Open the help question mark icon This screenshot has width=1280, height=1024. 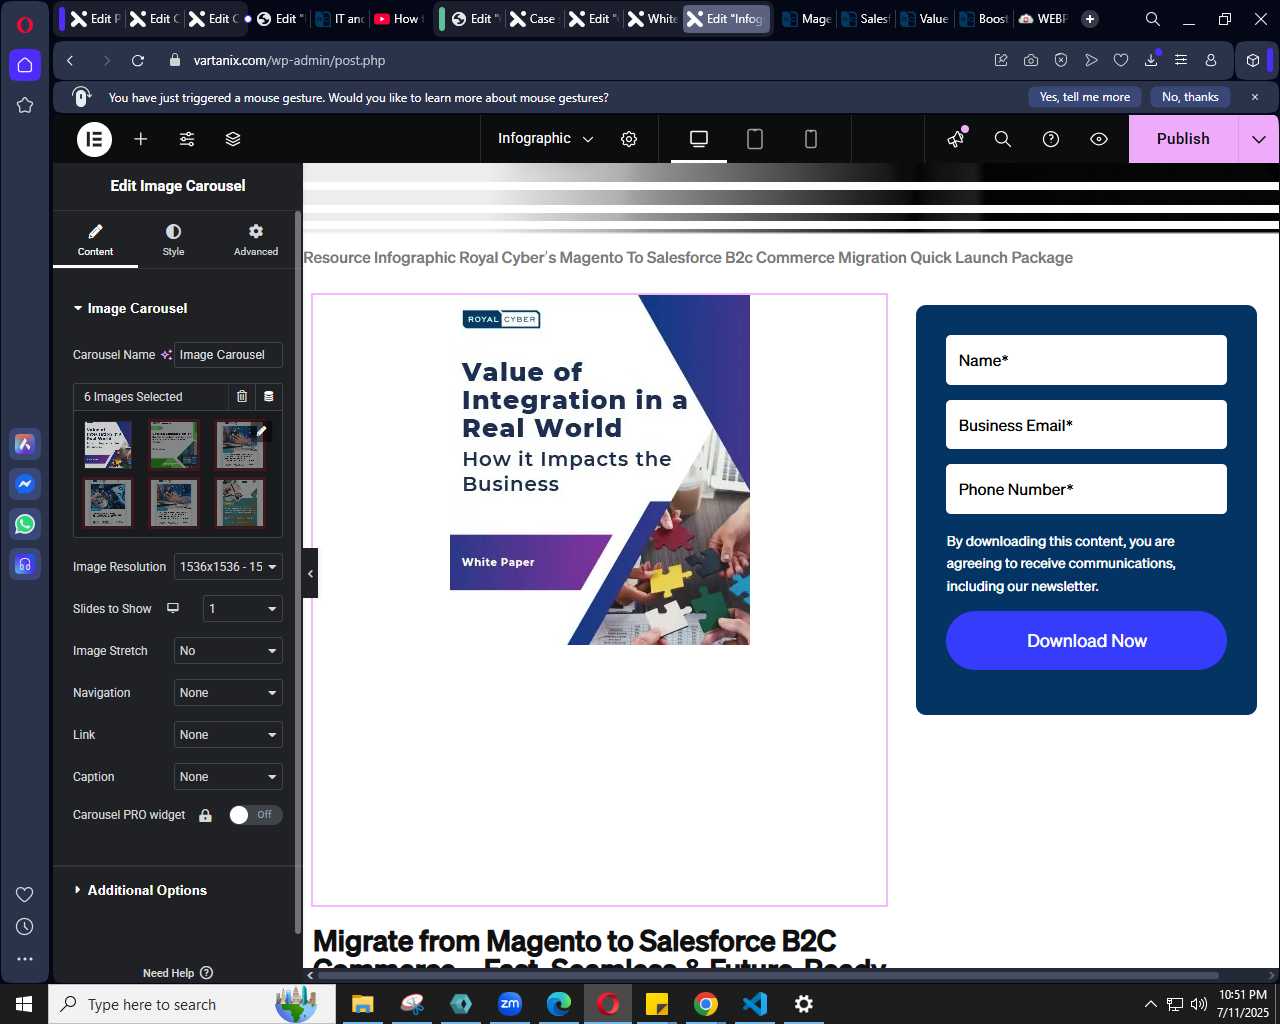pos(1051,139)
